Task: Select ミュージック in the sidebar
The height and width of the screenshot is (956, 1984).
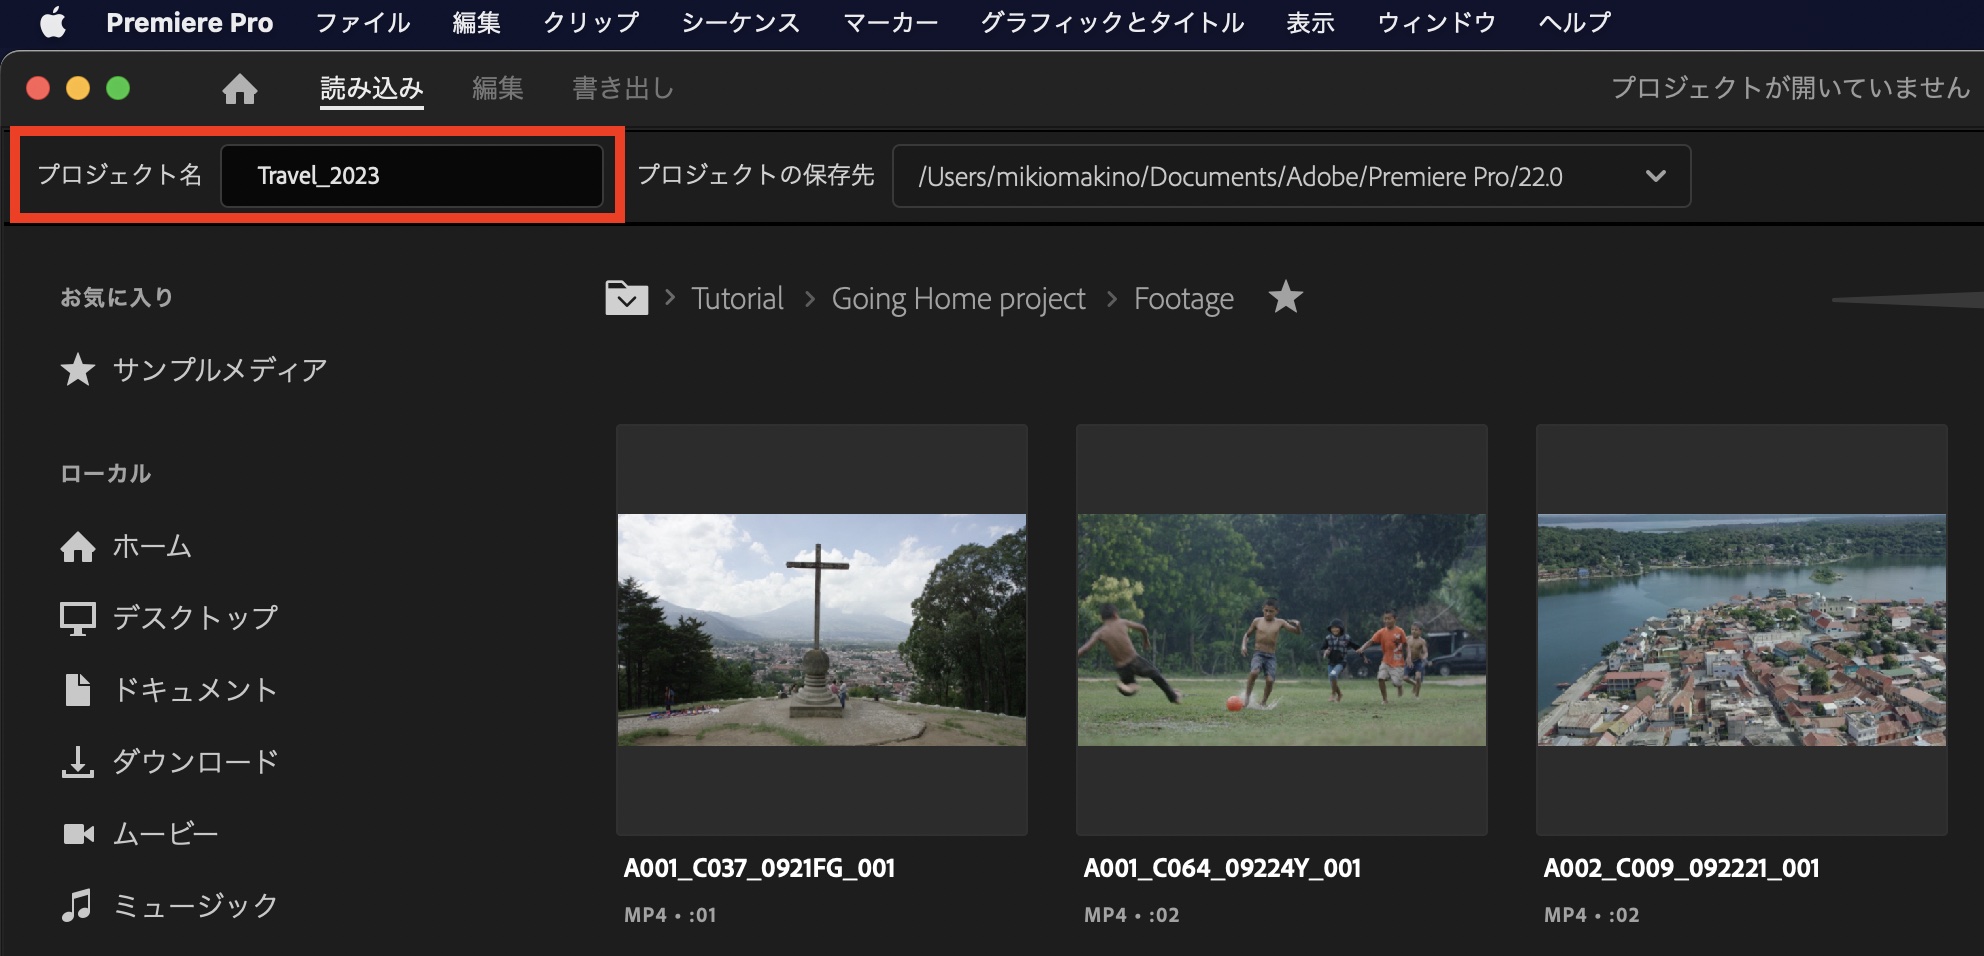Action: point(195,905)
